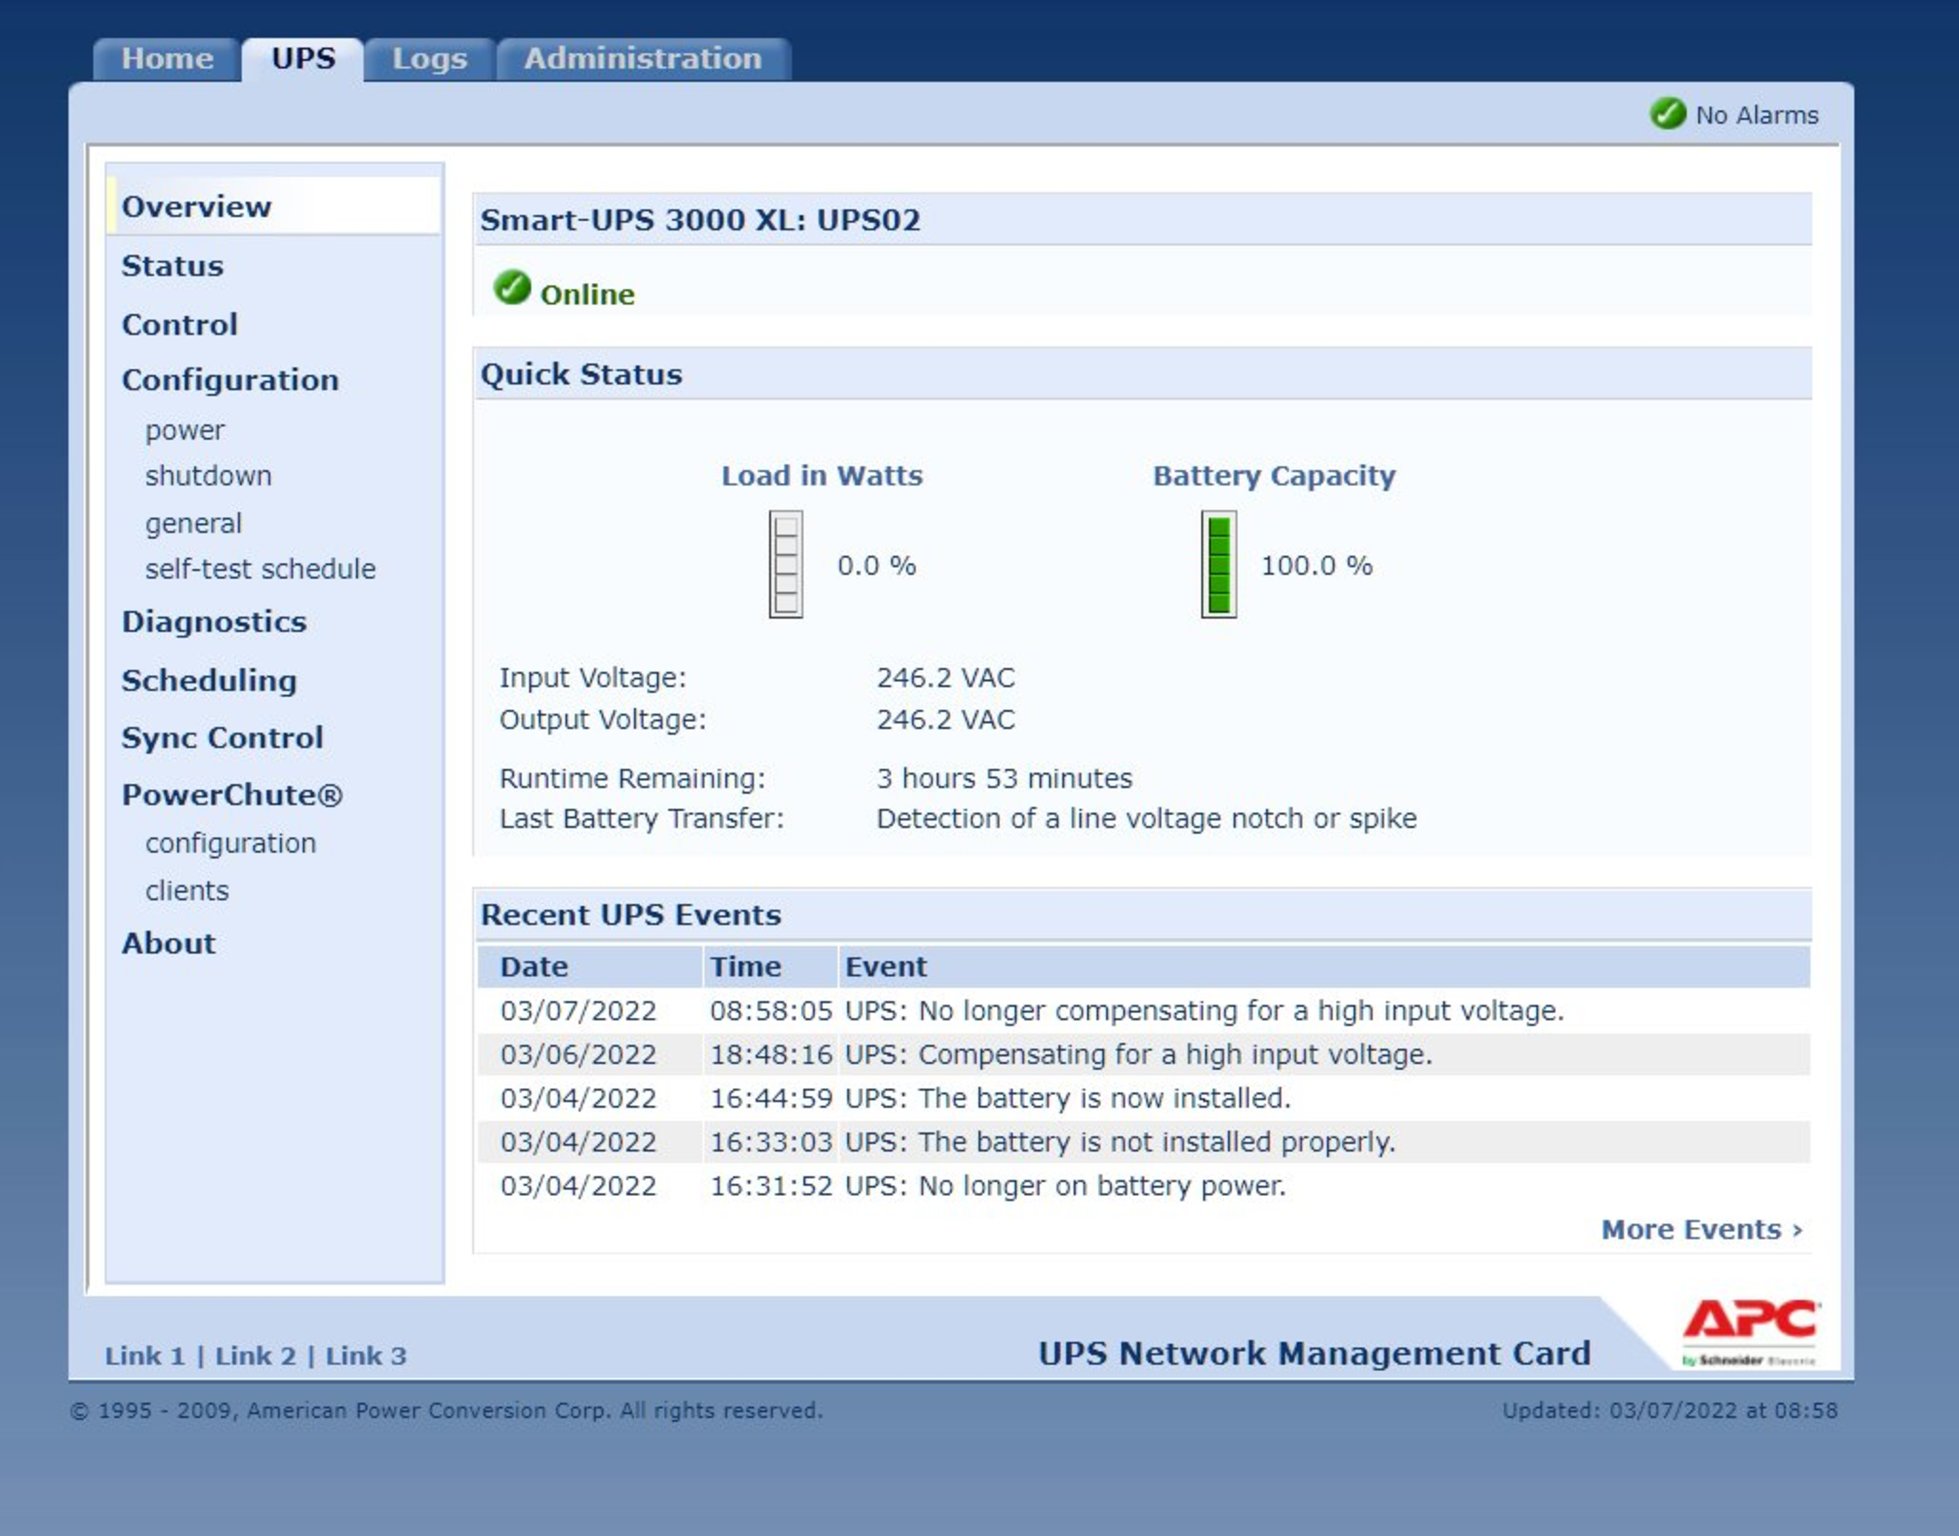Open the Diagnostics page
This screenshot has width=1959, height=1536.
pyautogui.click(x=214, y=622)
